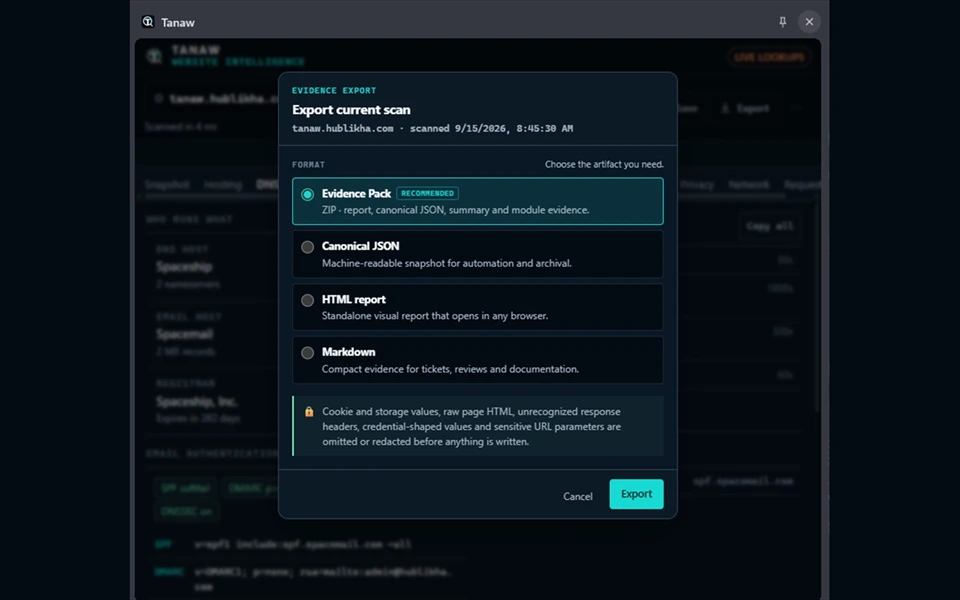Click the LIVE LOOKUPS badge in background header
This screenshot has width=960, height=600.
click(x=769, y=57)
